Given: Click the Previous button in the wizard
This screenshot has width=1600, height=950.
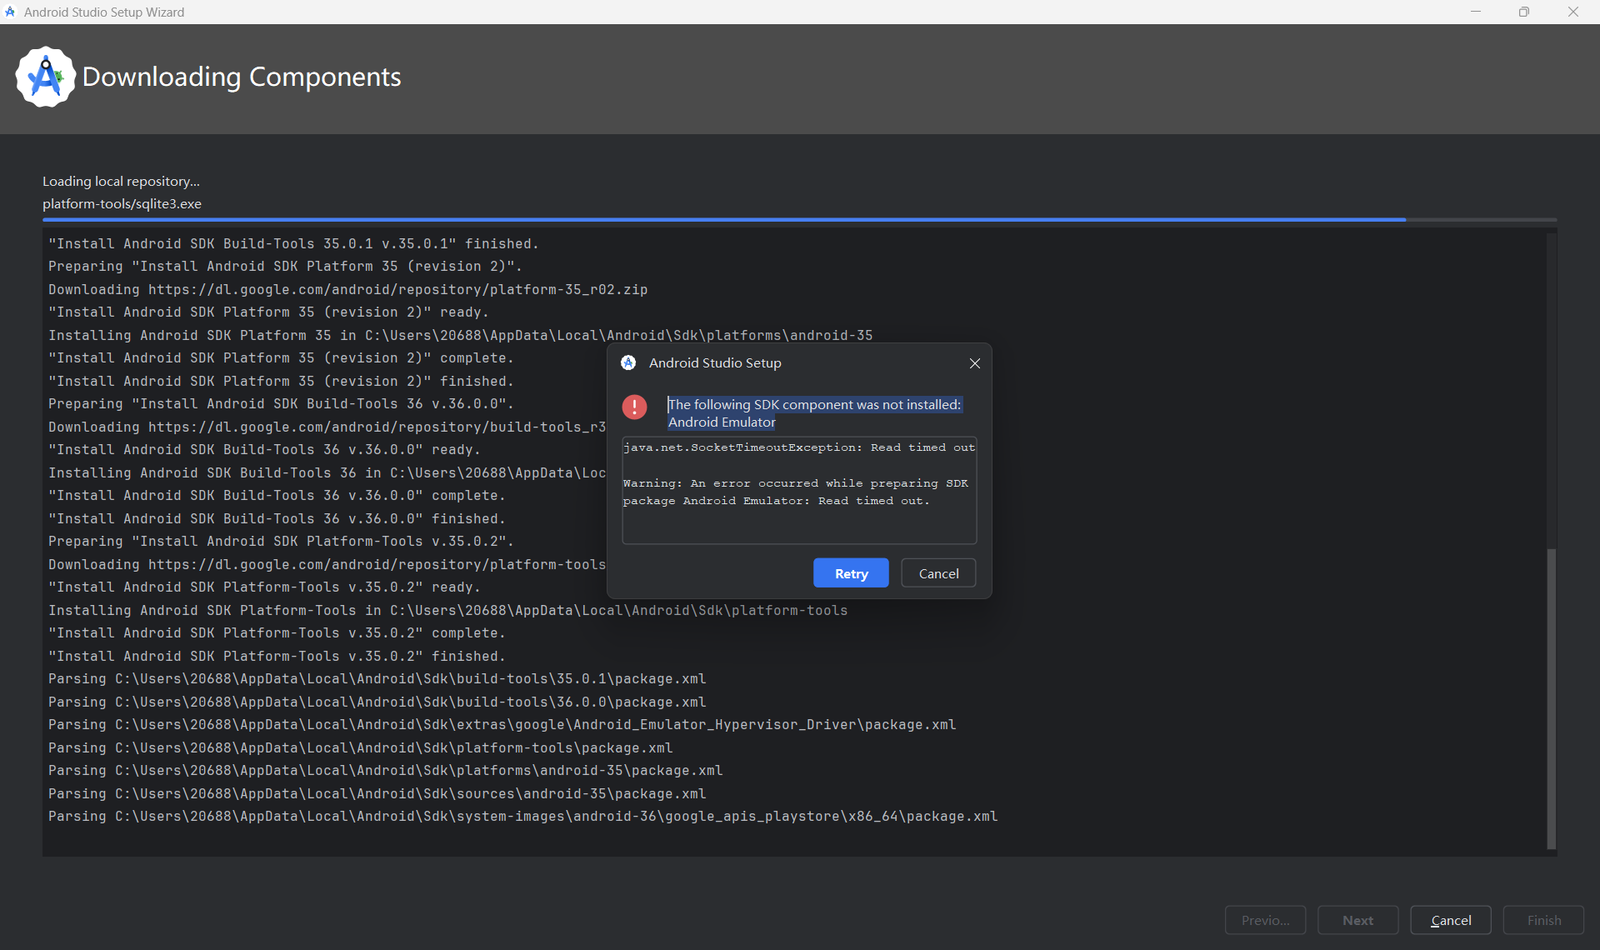Looking at the screenshot, I should click(x=1265, y=920).
